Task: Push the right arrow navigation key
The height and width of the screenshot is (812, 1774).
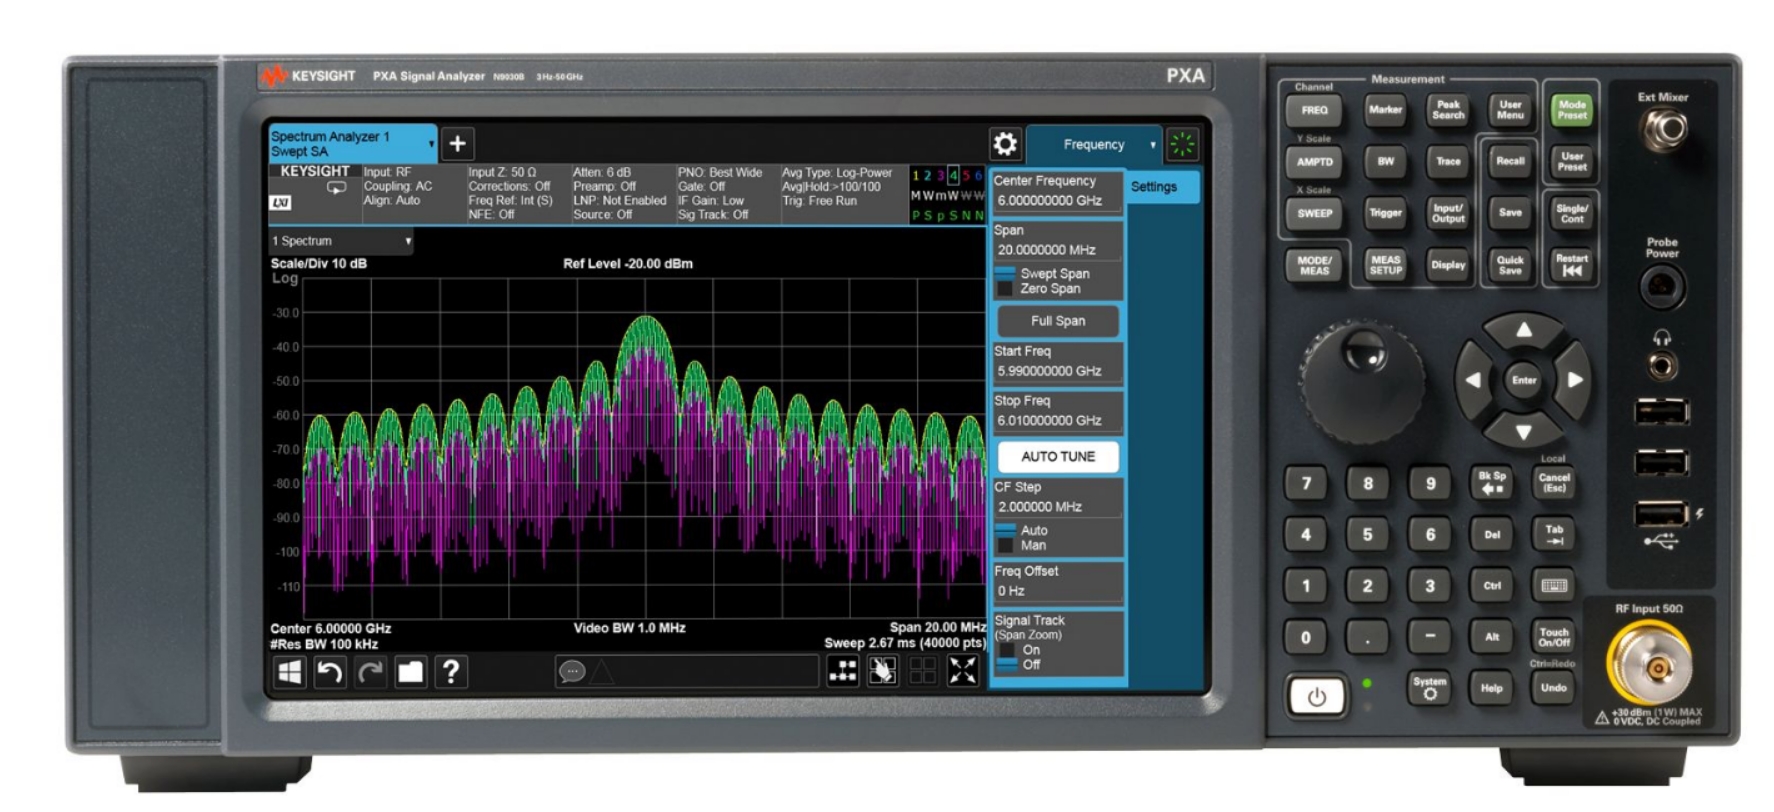Action: [x=1575, y=380]
